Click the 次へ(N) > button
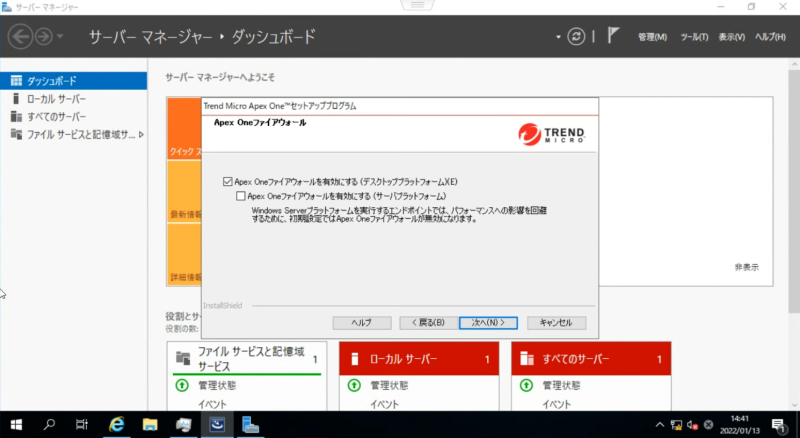 (x=488, y=323)
